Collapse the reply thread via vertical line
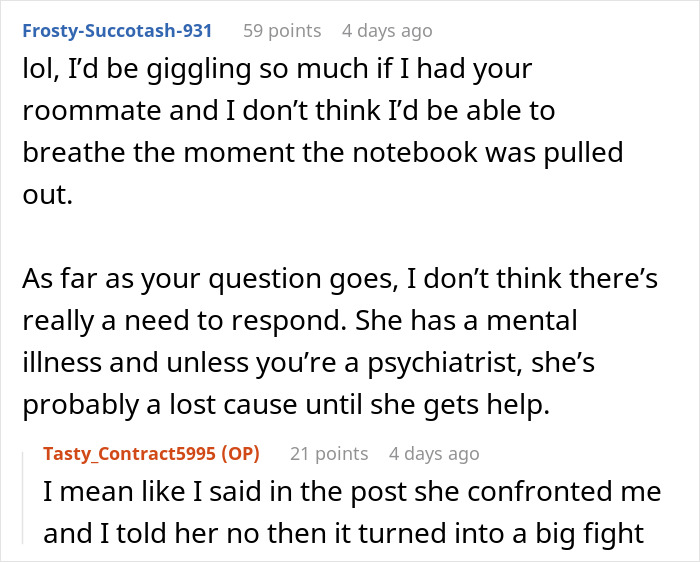Image resolution: width=700 pixels, height=562 pixels. (23, 498)
